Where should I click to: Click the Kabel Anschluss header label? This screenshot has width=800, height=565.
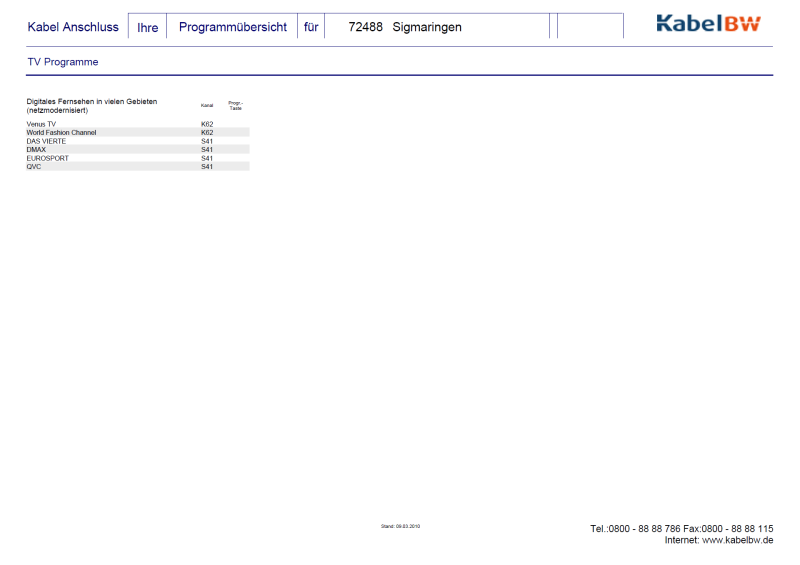tap(73, 27)
